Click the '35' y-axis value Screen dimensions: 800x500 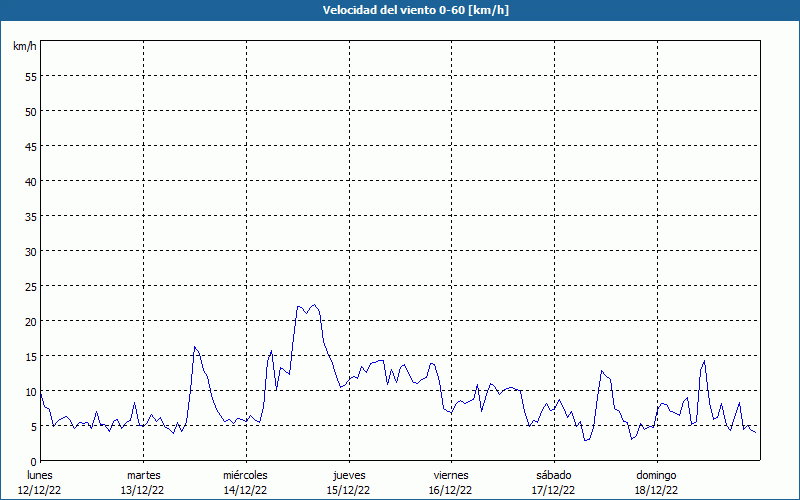tap(31, 216)
